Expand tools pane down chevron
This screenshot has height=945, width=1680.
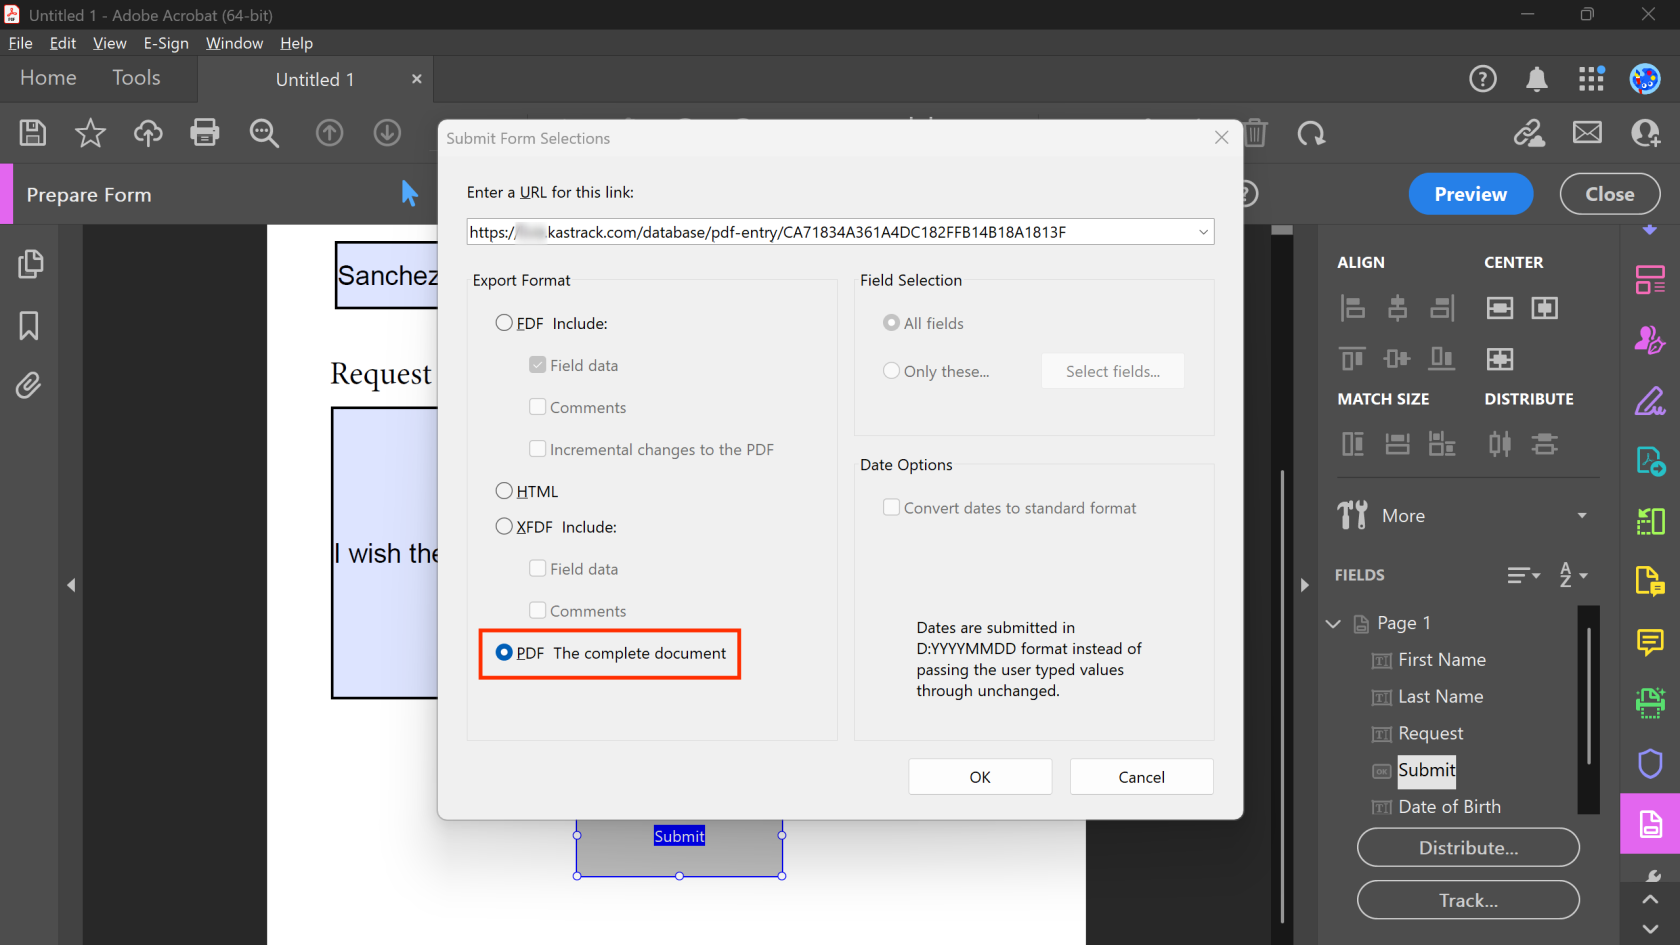coord(1650,929)
